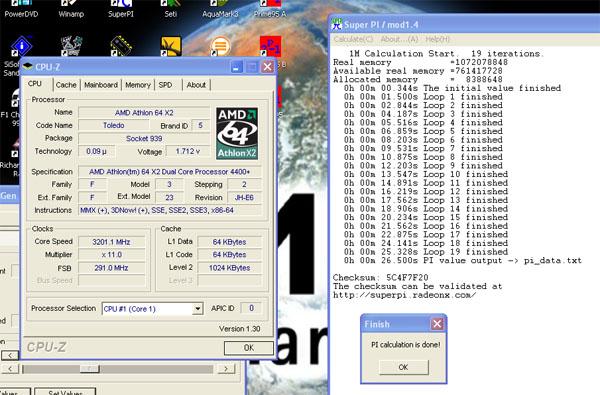Click the Instructions field MMX list
Viewport: 600px width, 395px height.
point(170,210)
